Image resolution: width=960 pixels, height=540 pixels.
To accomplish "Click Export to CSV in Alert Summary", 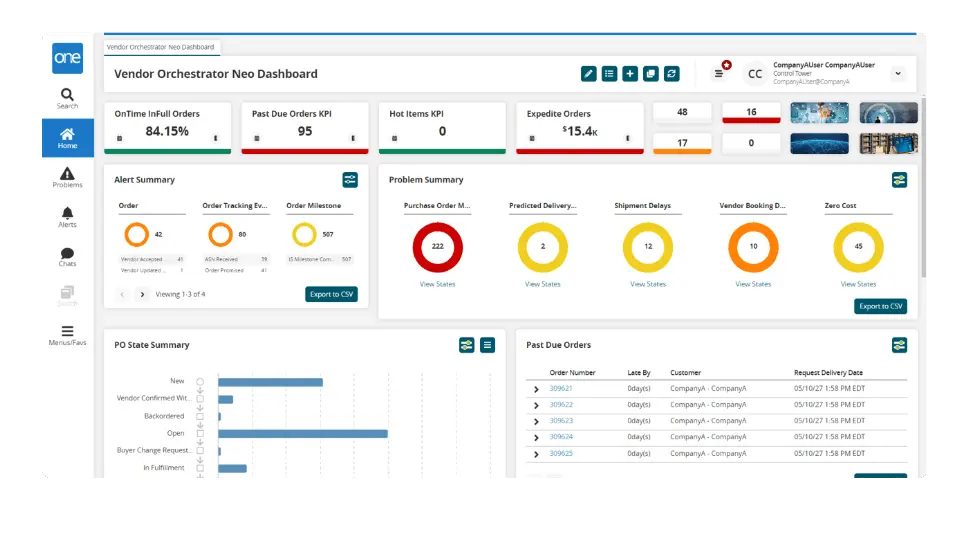I will click(x=331, y=294).
